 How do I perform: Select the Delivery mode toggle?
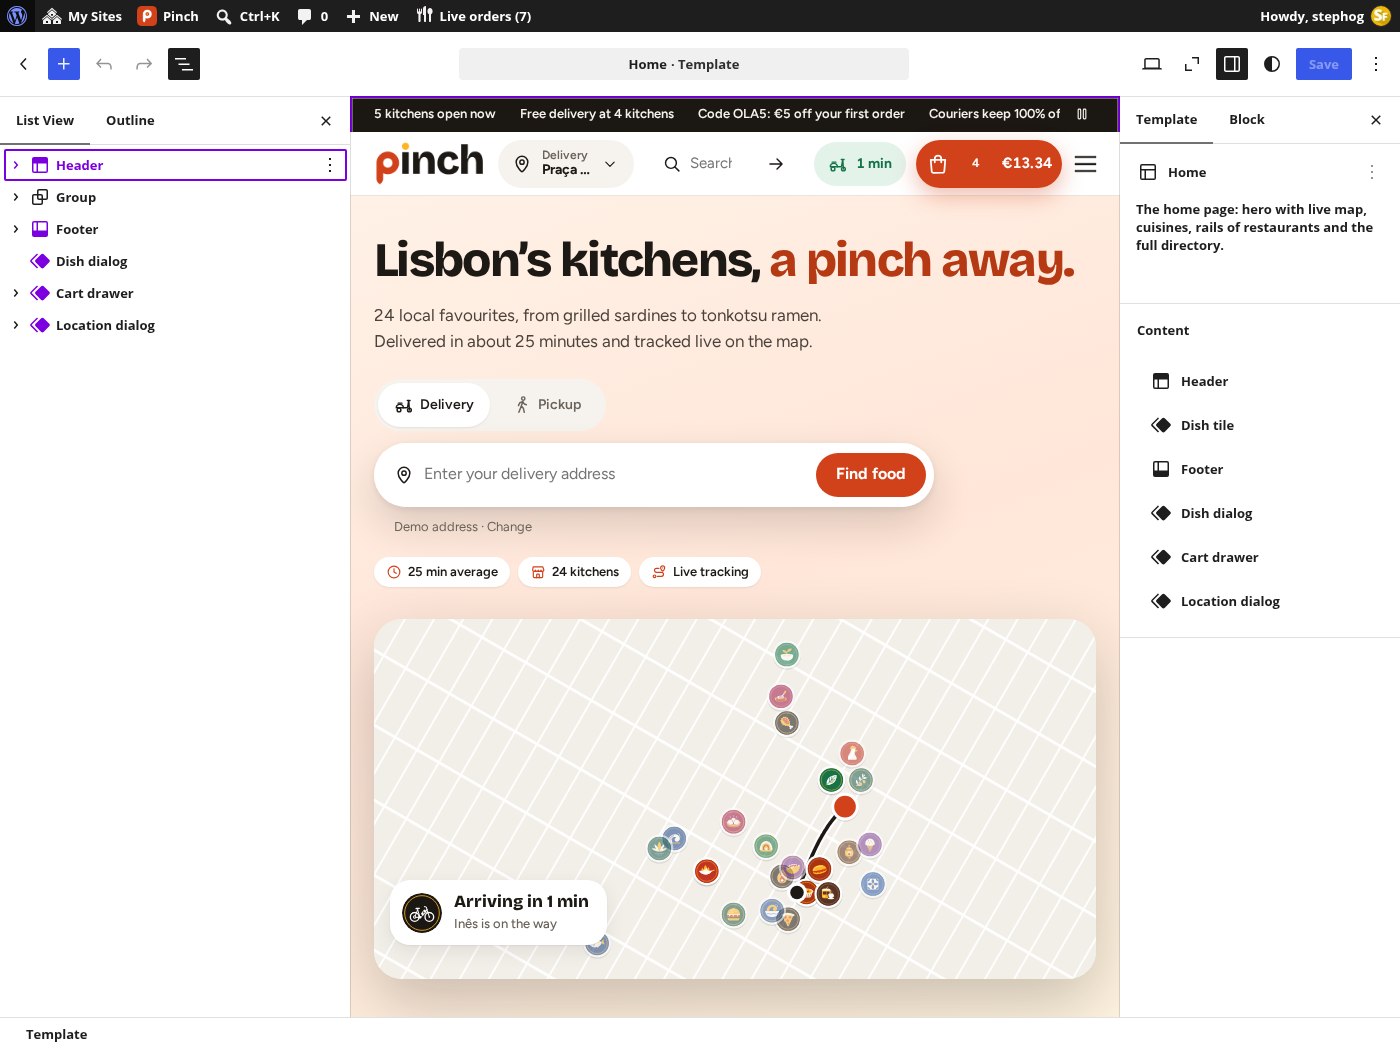coord(434,405)
